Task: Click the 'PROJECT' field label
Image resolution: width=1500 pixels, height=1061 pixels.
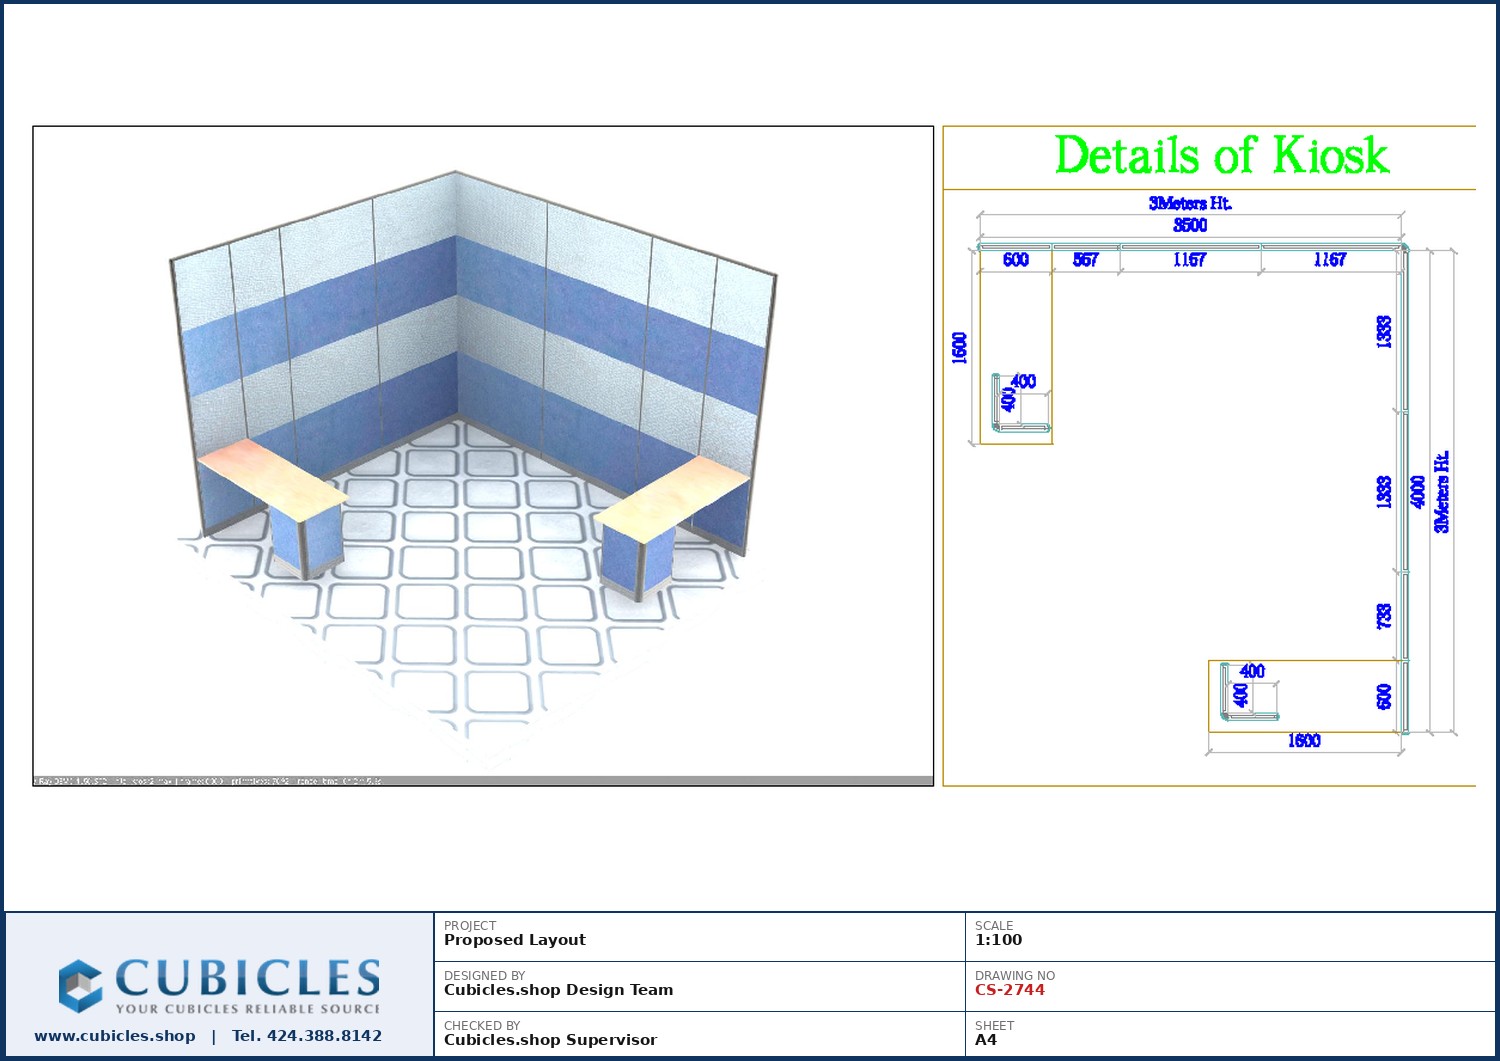Action: (x=470, y=926)
